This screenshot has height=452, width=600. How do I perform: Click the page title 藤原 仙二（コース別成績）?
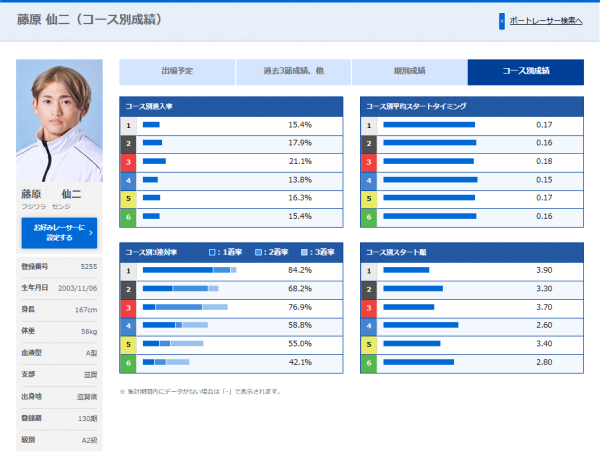[x=89, y=20]
